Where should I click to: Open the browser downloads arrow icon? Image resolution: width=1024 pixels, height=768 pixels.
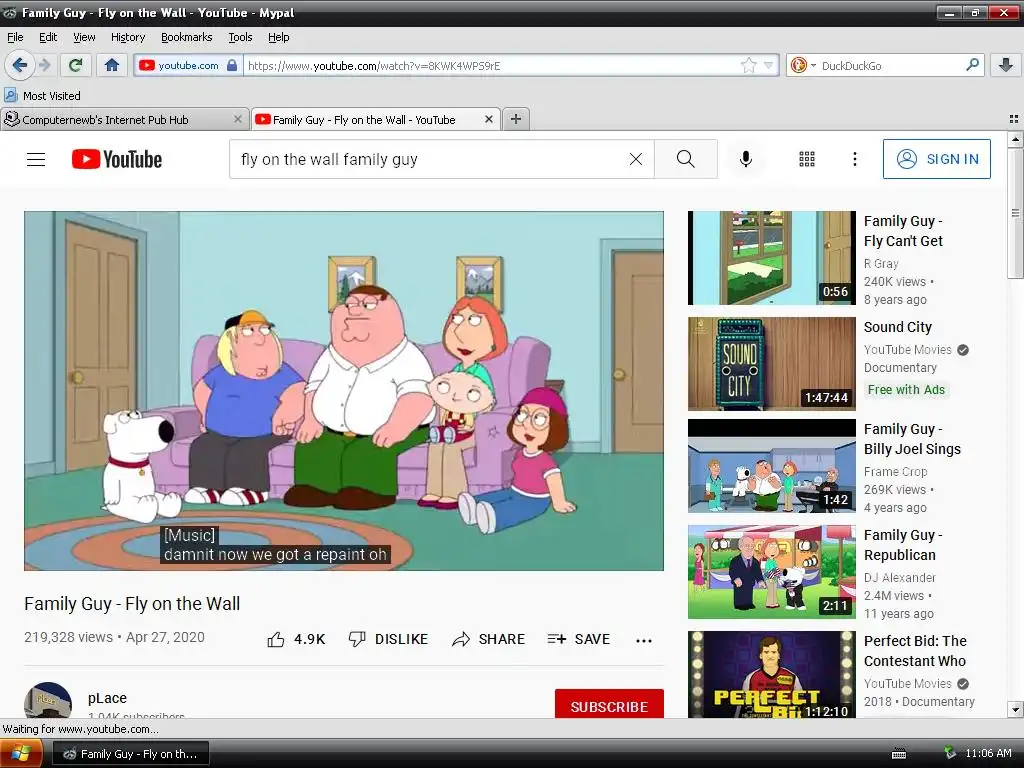[x=1006, y=65]
